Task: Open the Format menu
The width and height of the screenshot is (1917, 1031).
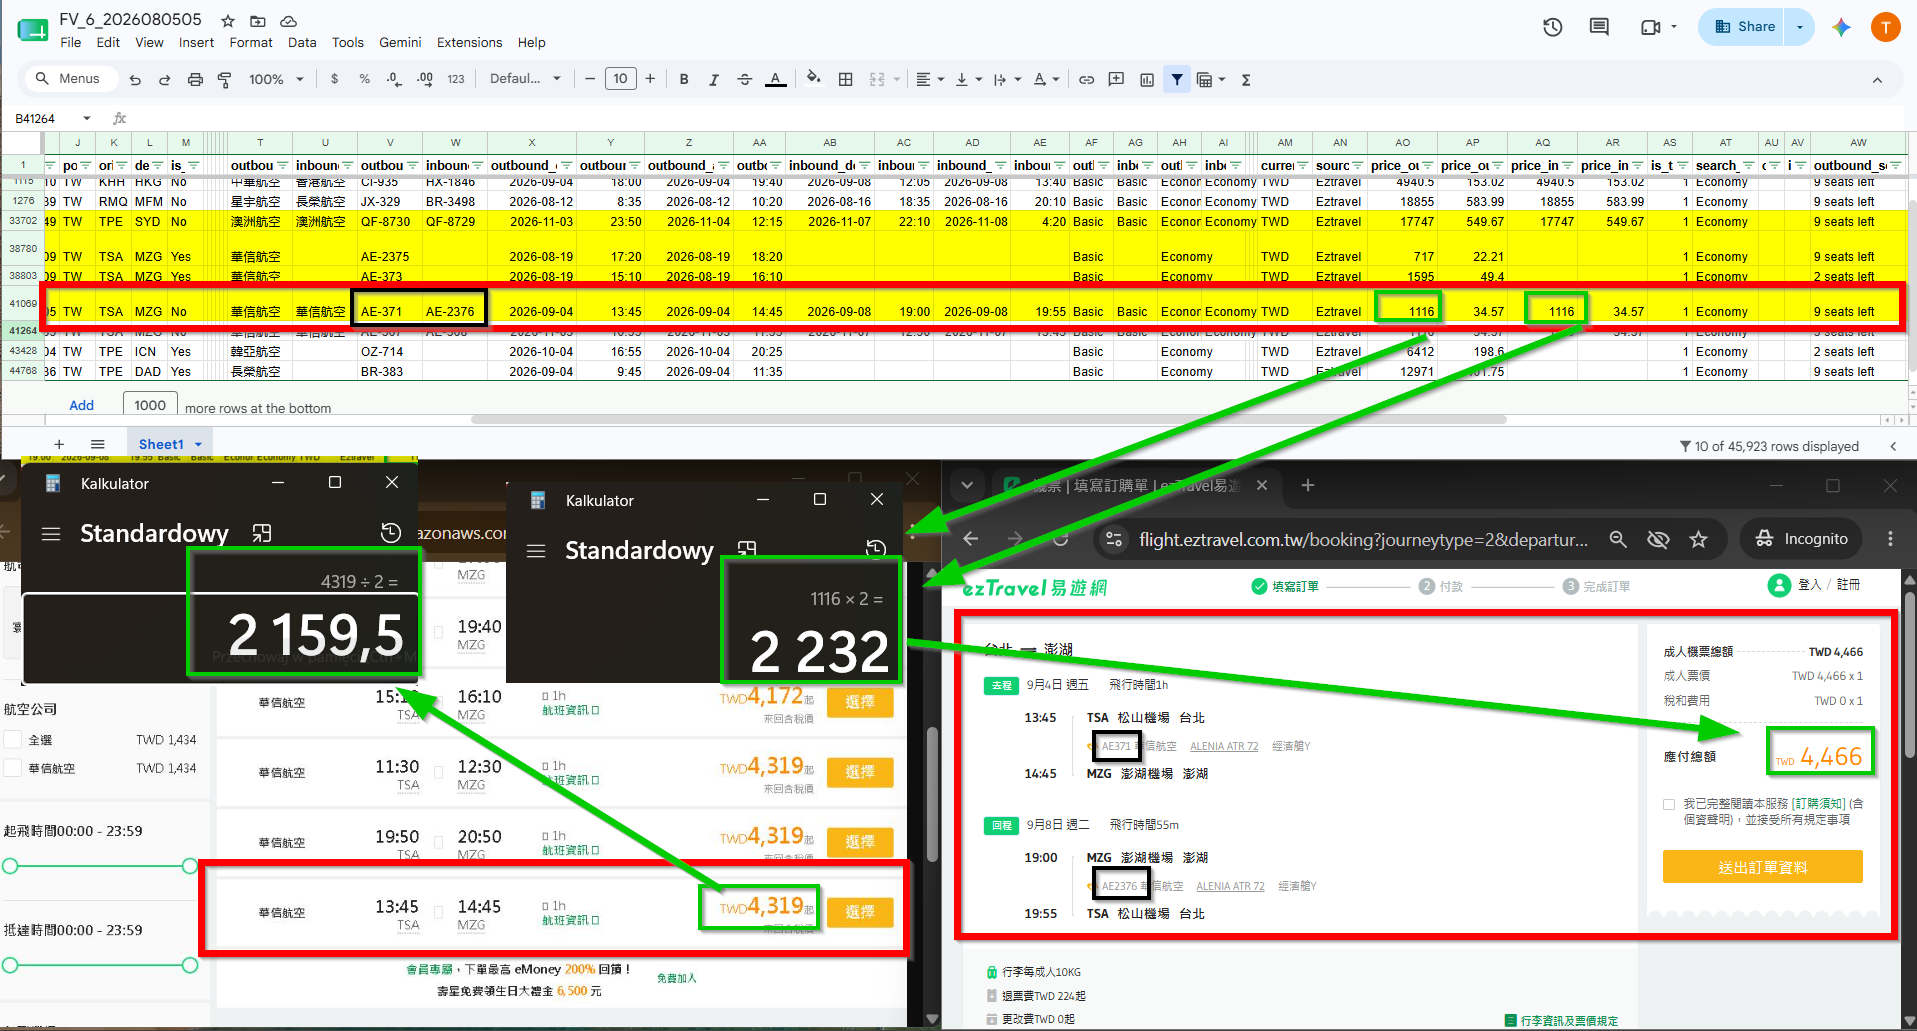Action: pyautogui.click(x=251, y=43)
